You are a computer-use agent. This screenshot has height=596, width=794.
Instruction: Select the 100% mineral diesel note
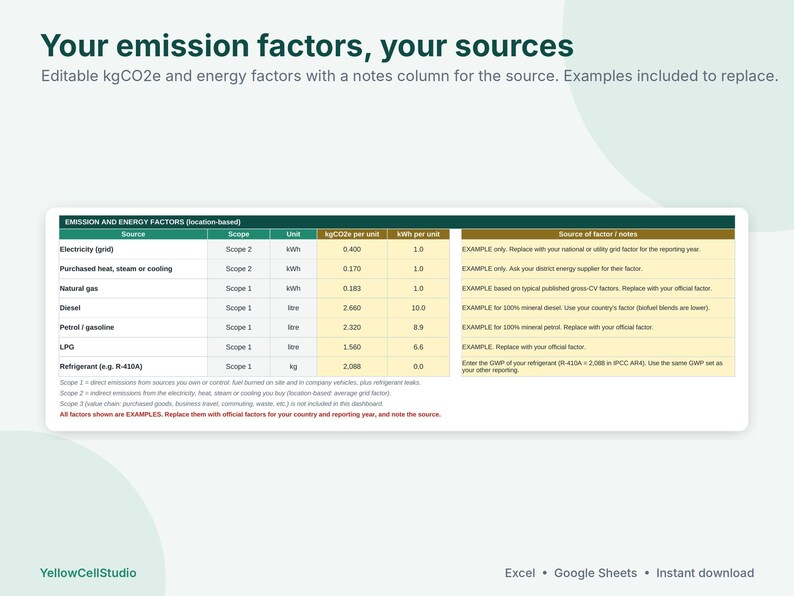pos(598,308)
